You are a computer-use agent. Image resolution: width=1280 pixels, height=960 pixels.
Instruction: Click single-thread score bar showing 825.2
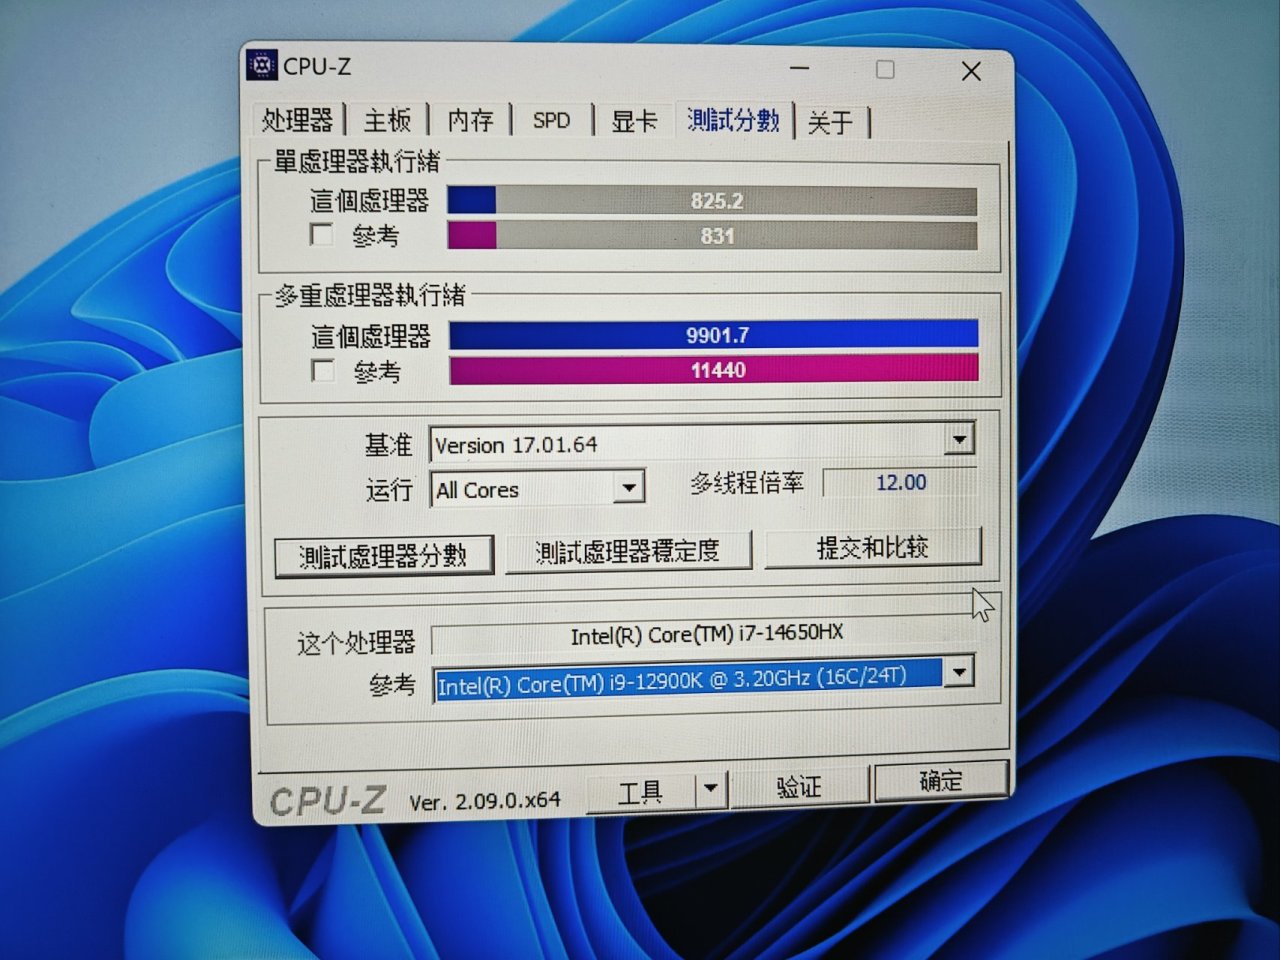tap(712, 200)
